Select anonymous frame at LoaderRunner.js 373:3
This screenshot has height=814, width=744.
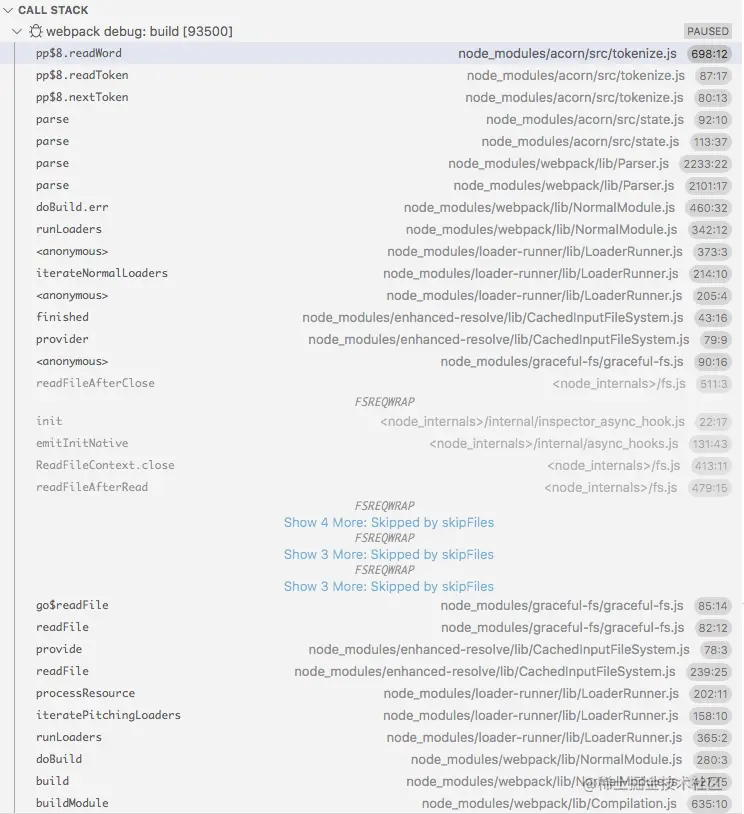point(372,251)
